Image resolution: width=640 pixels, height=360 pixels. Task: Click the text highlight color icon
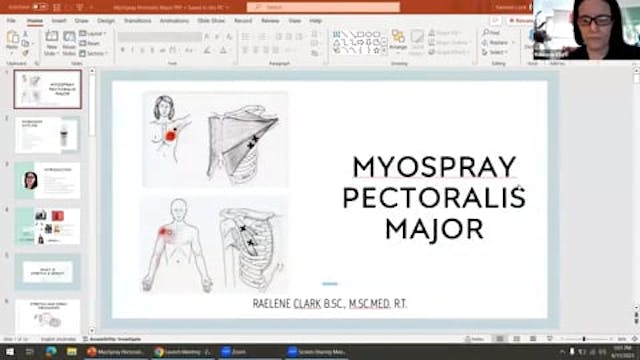(208, 50)
